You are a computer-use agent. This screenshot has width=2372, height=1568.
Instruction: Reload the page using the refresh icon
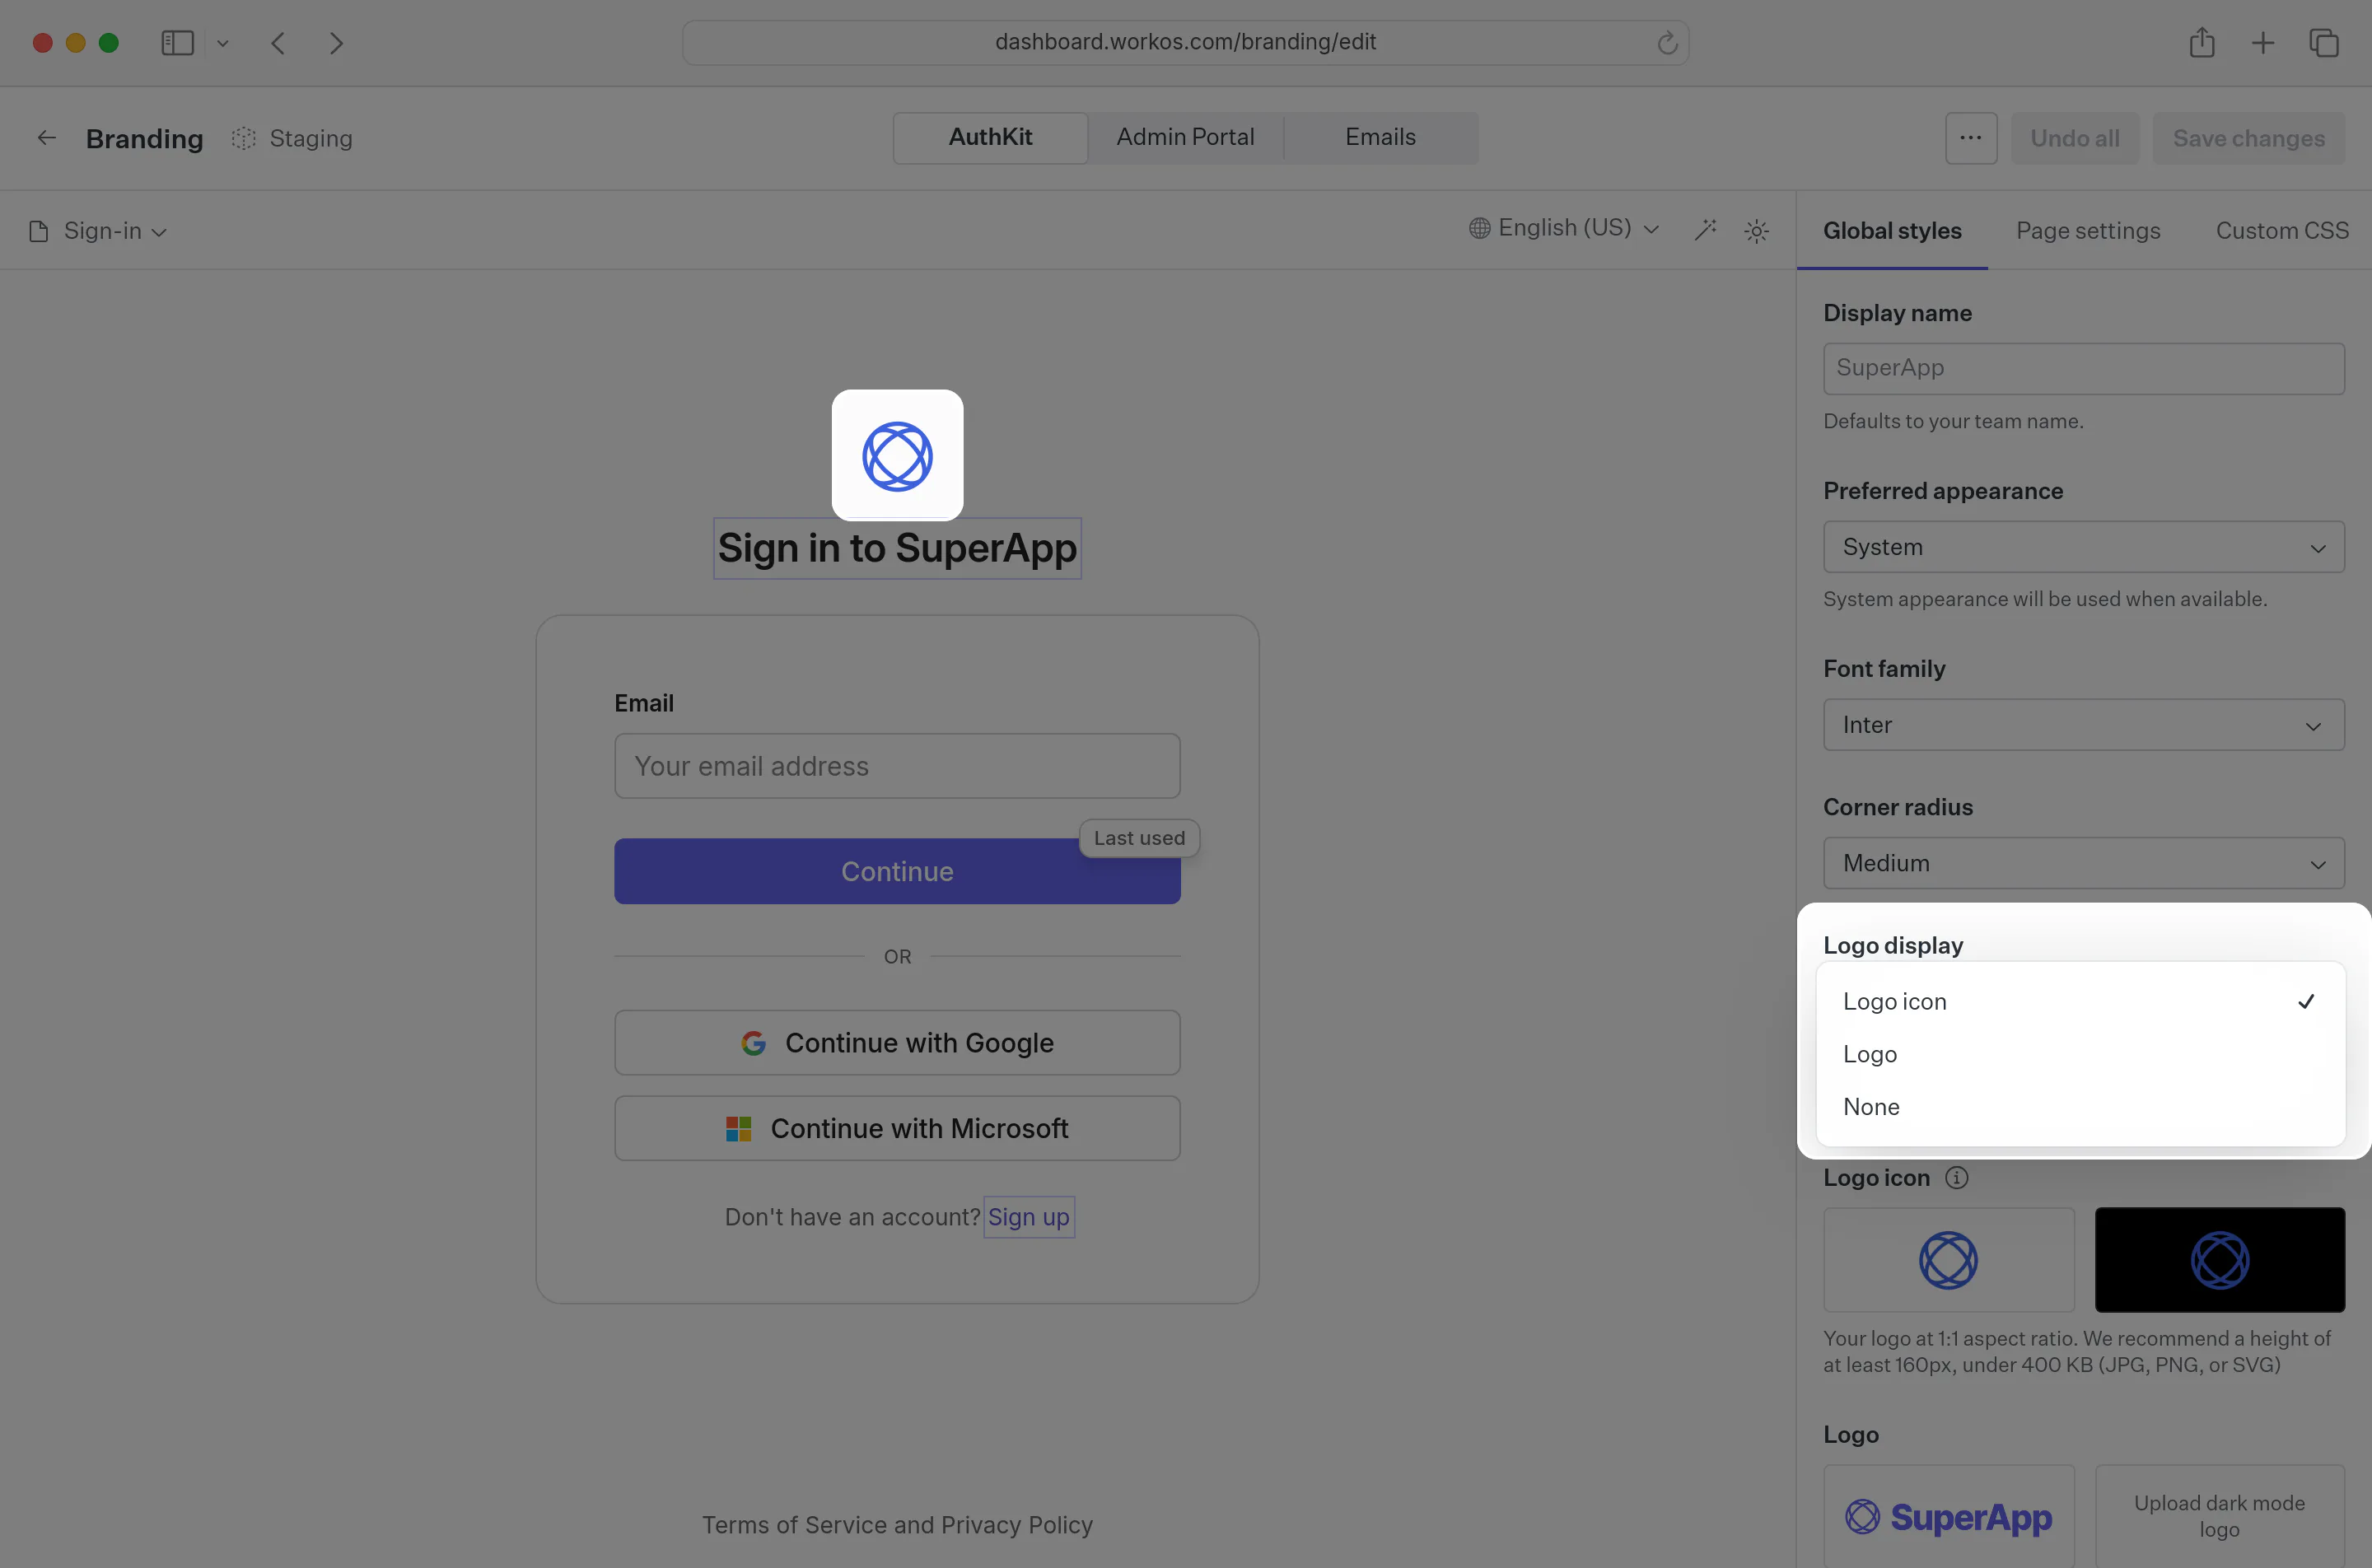pyautogui.click(x=1666, y=43)
